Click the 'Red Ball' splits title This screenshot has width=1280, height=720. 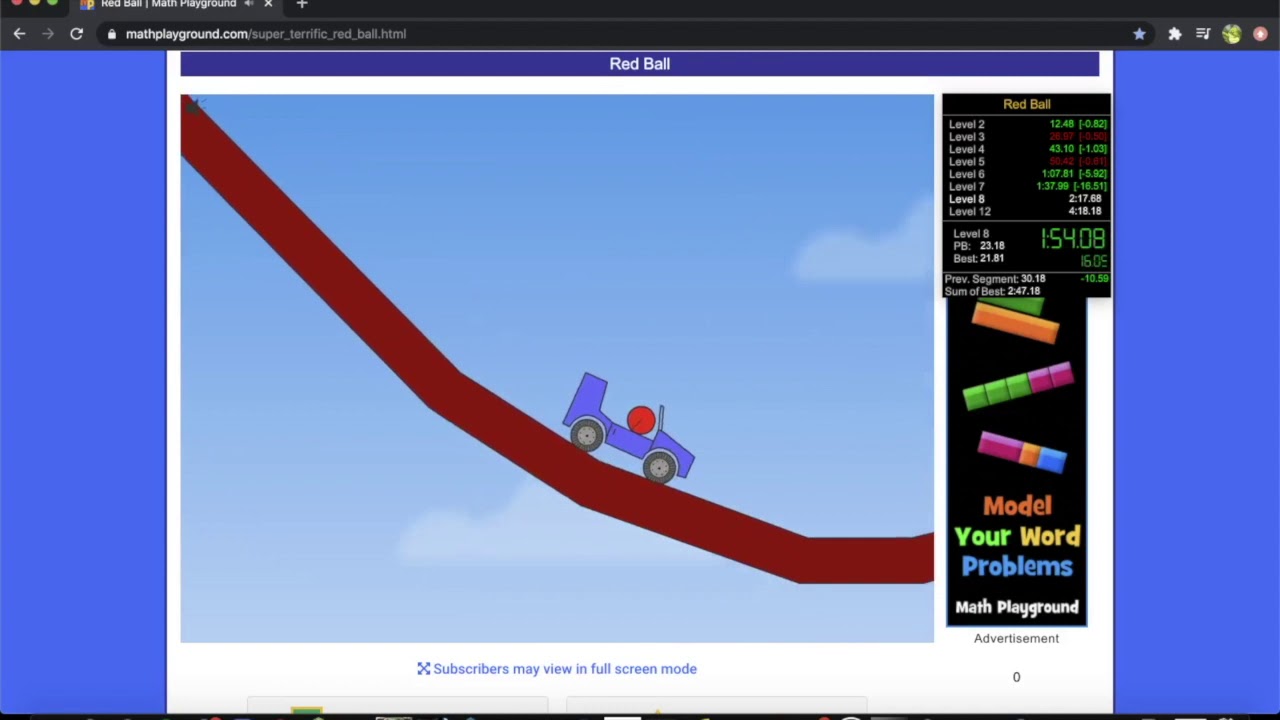click(x=1027, y=104)
